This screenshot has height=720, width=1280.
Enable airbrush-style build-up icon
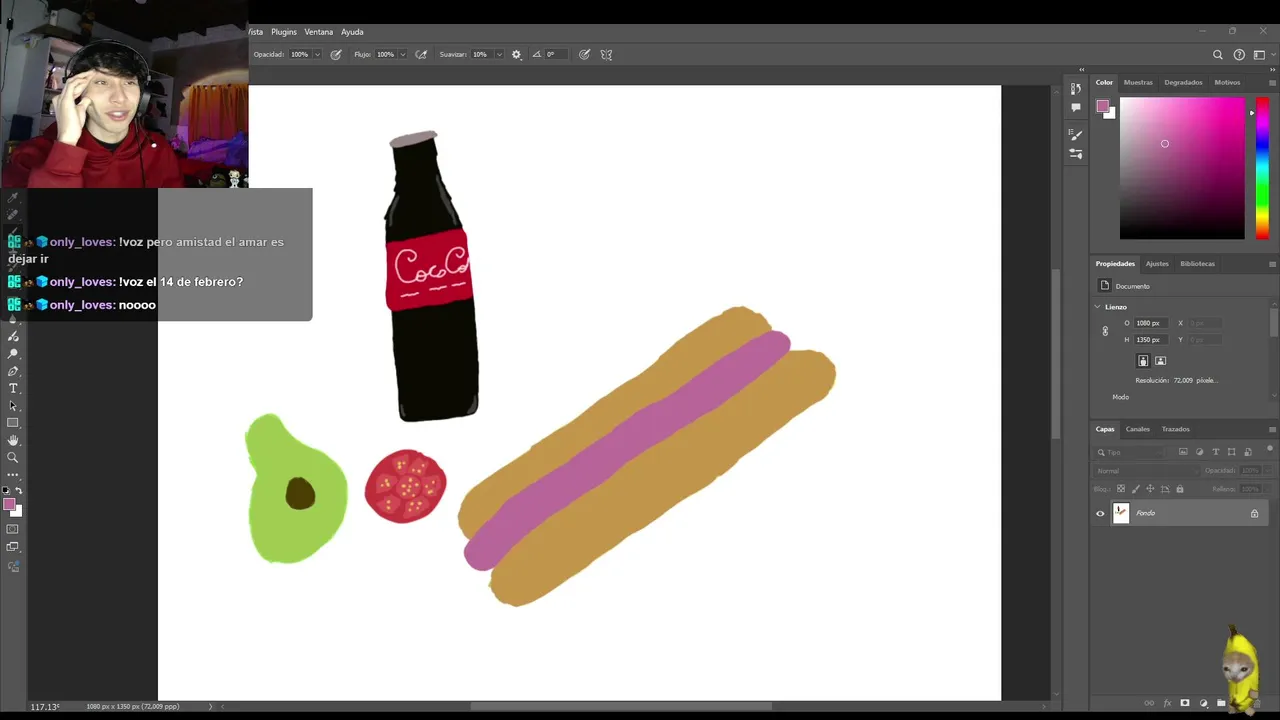[421, 54]
